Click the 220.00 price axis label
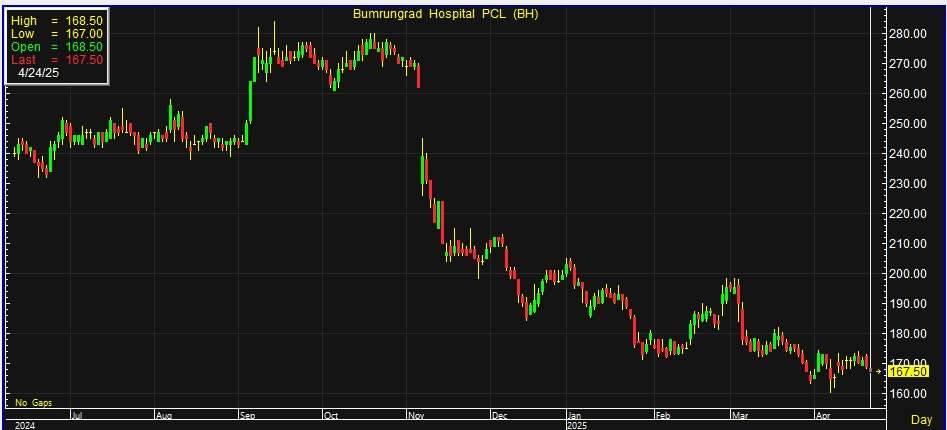 pos(908,214)
